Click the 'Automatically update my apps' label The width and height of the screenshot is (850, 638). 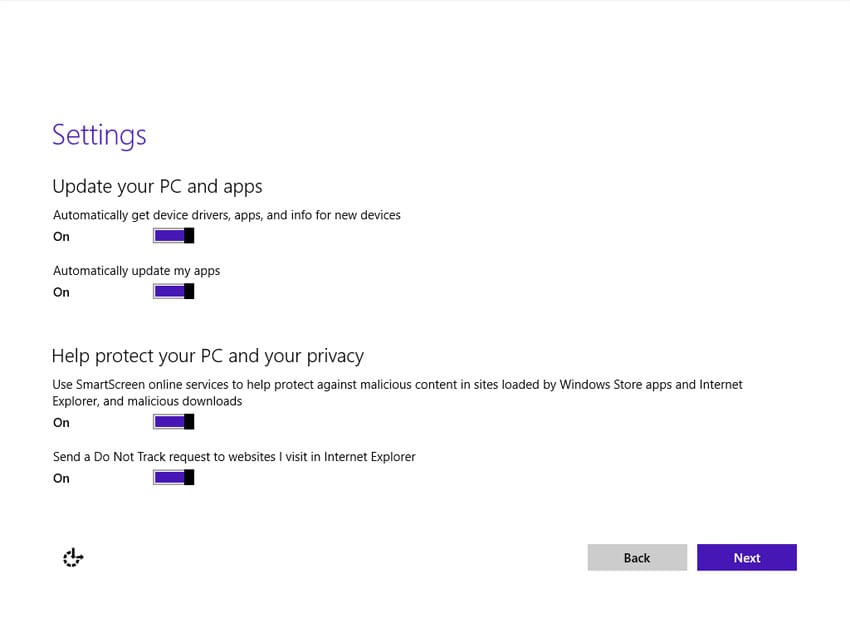coord(136,271)
